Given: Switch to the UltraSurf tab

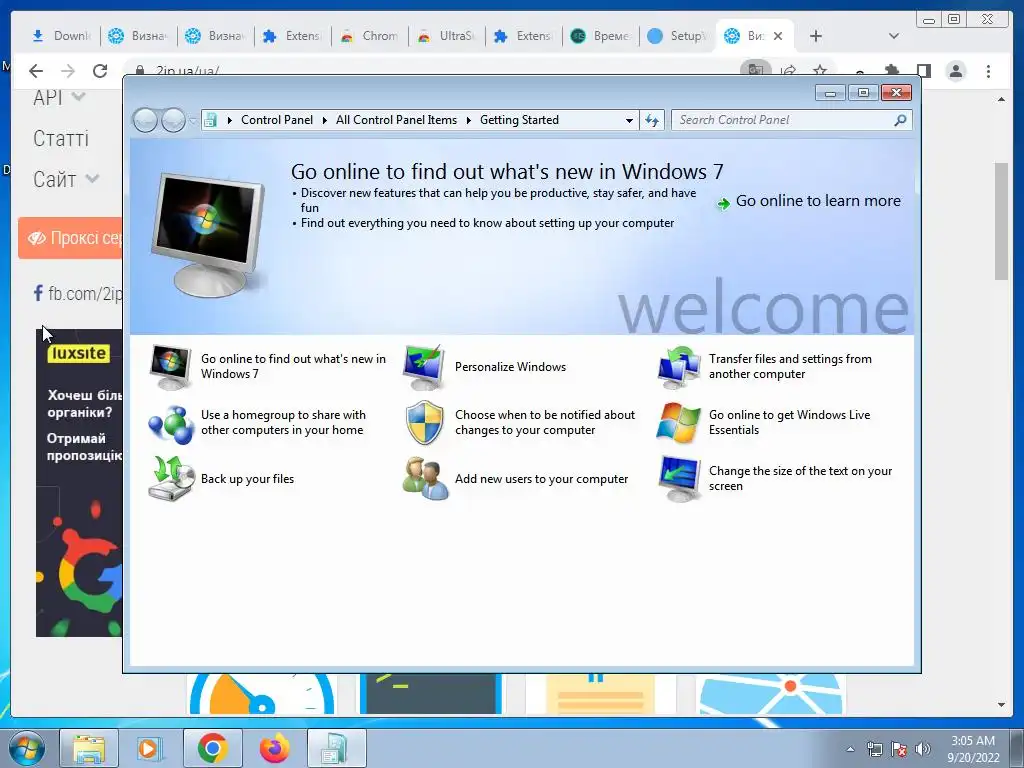Looking at the screenshot, I should tap(447, 36).
